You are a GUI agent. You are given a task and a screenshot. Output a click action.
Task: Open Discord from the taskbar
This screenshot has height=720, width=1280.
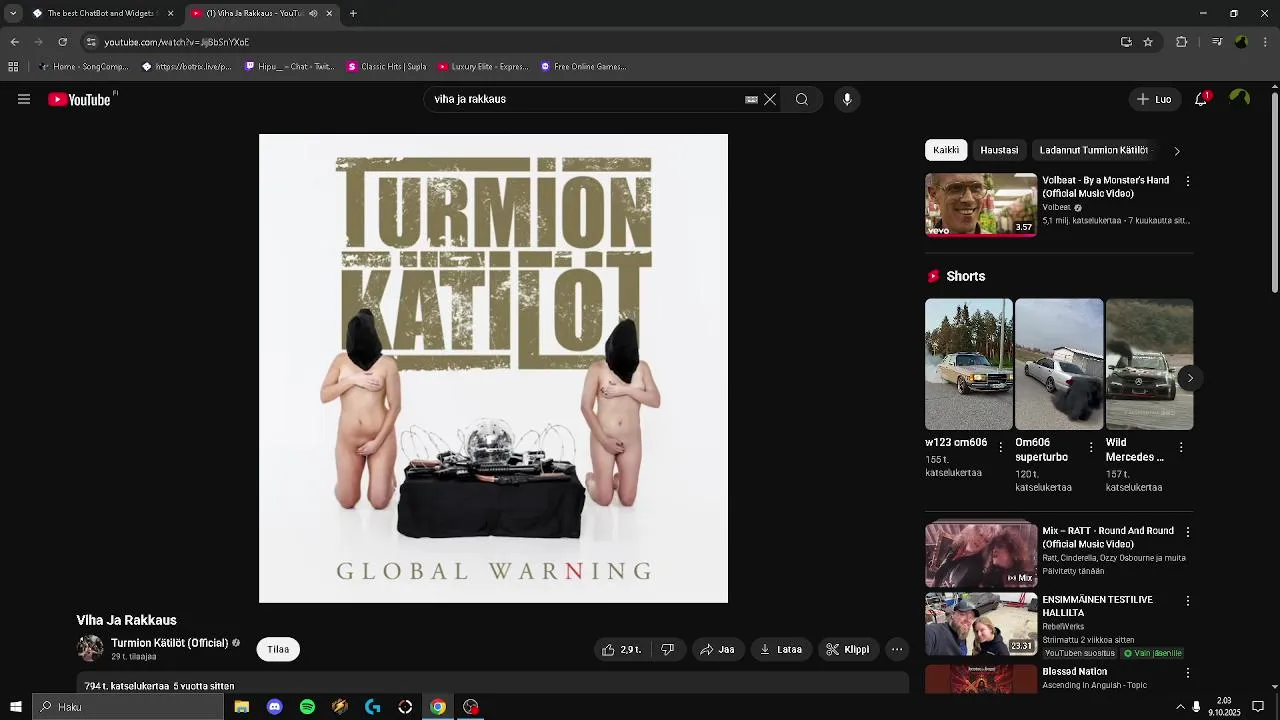click(x=274, y=707)
